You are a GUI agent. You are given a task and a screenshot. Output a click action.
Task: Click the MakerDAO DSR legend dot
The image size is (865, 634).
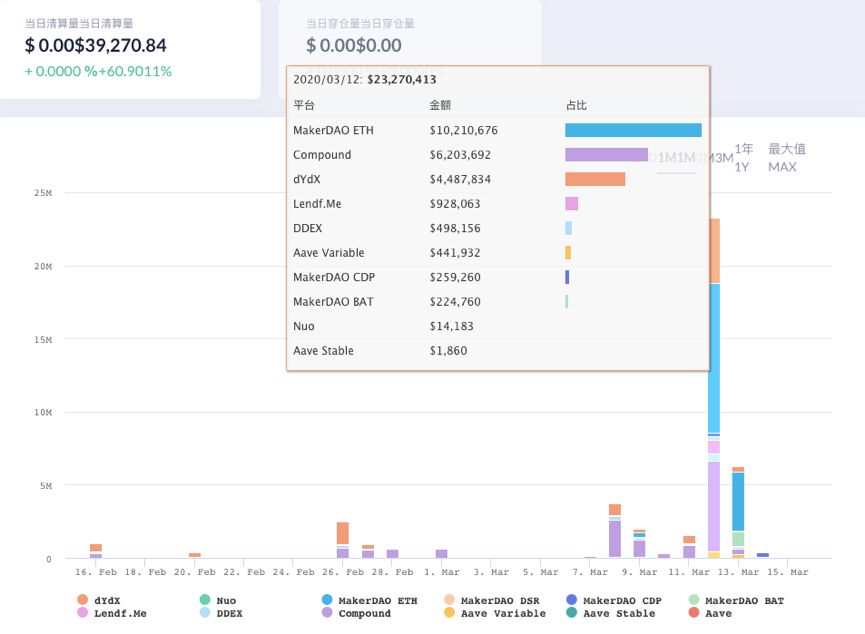[449, 600]
